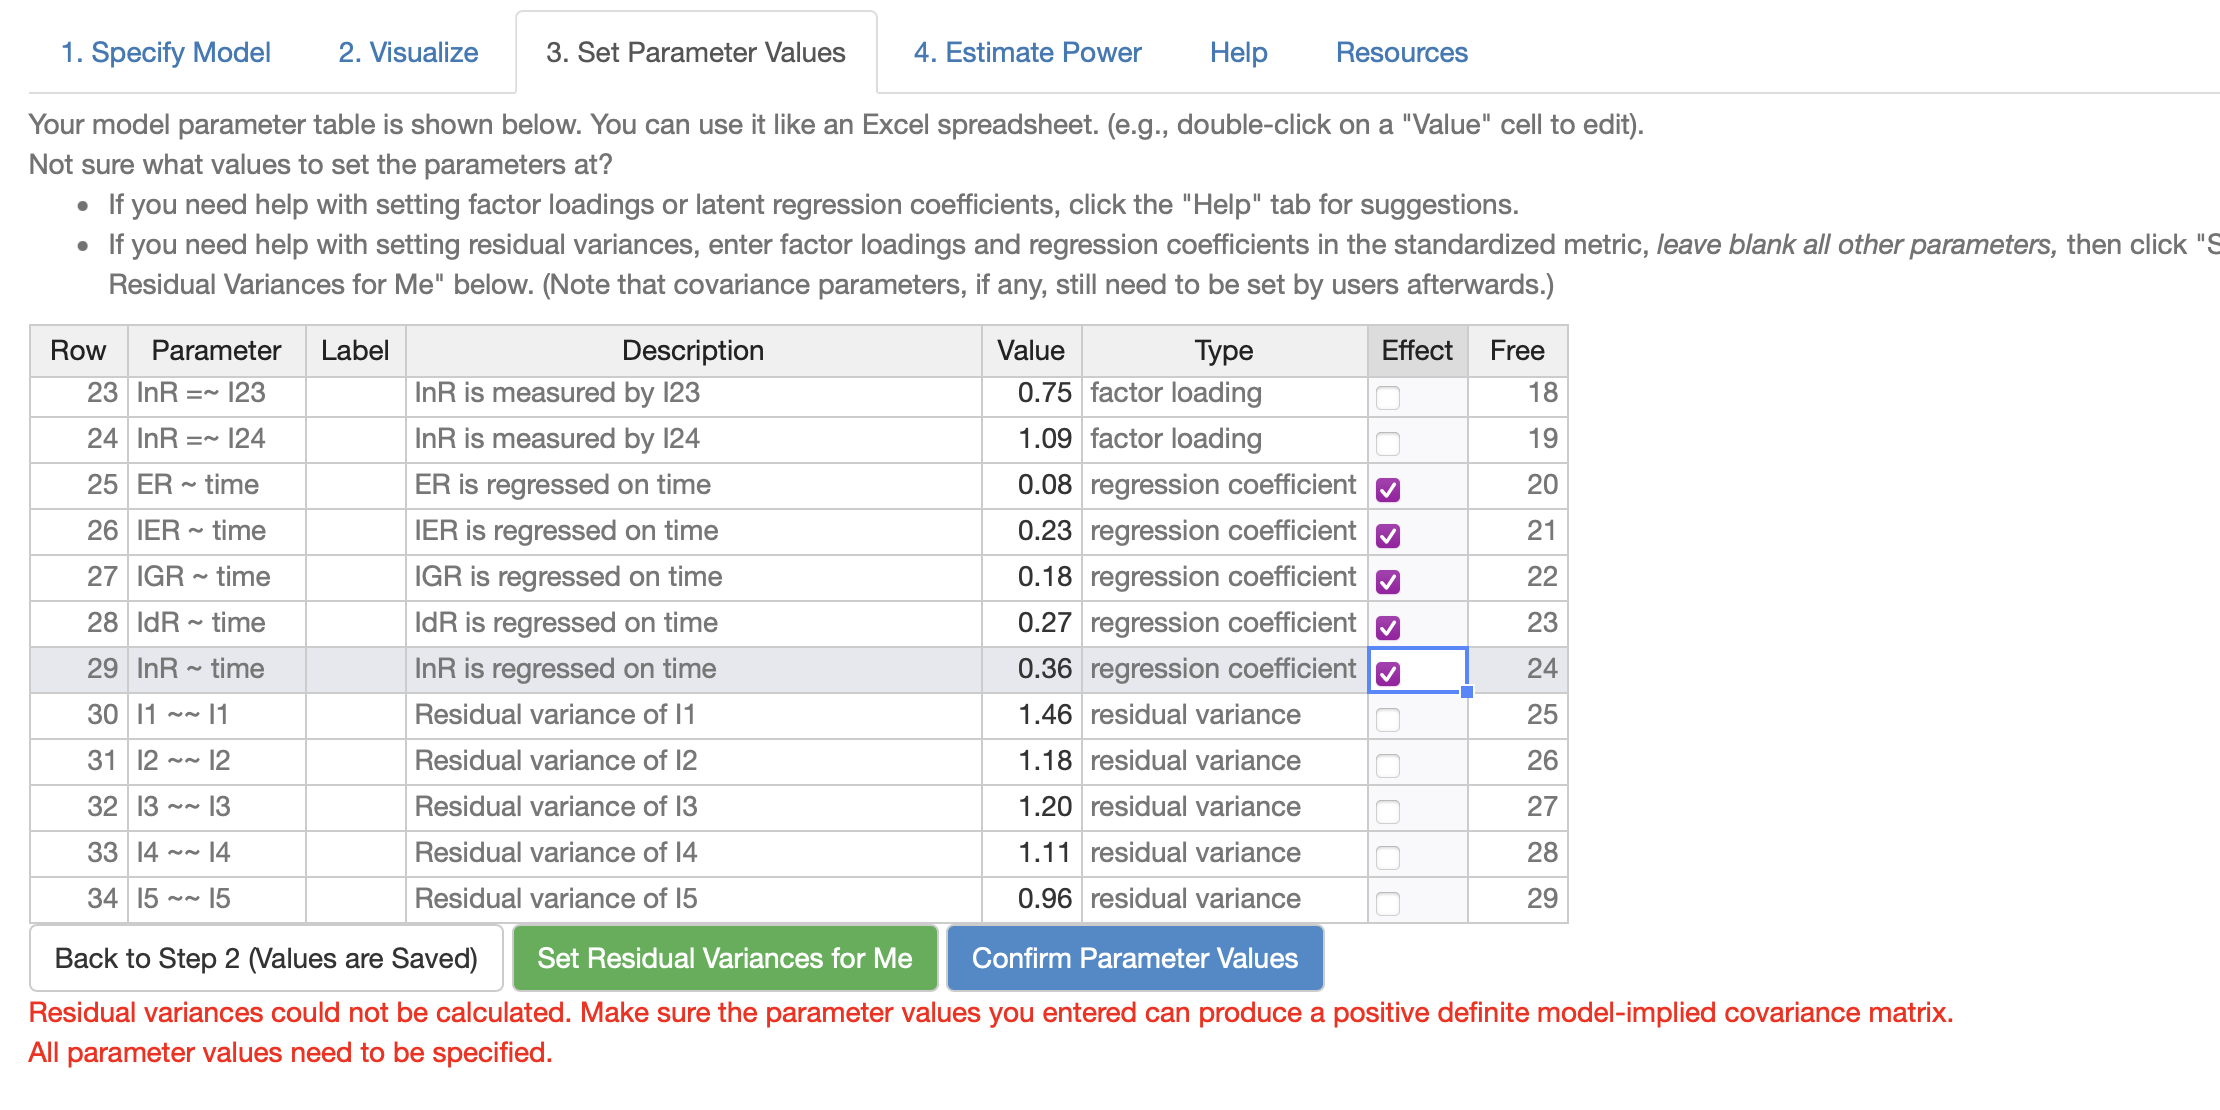This screenshot has width=2220, height=1110.
Task: Open the Specify Model tab
Action: [x=166, y=52]
